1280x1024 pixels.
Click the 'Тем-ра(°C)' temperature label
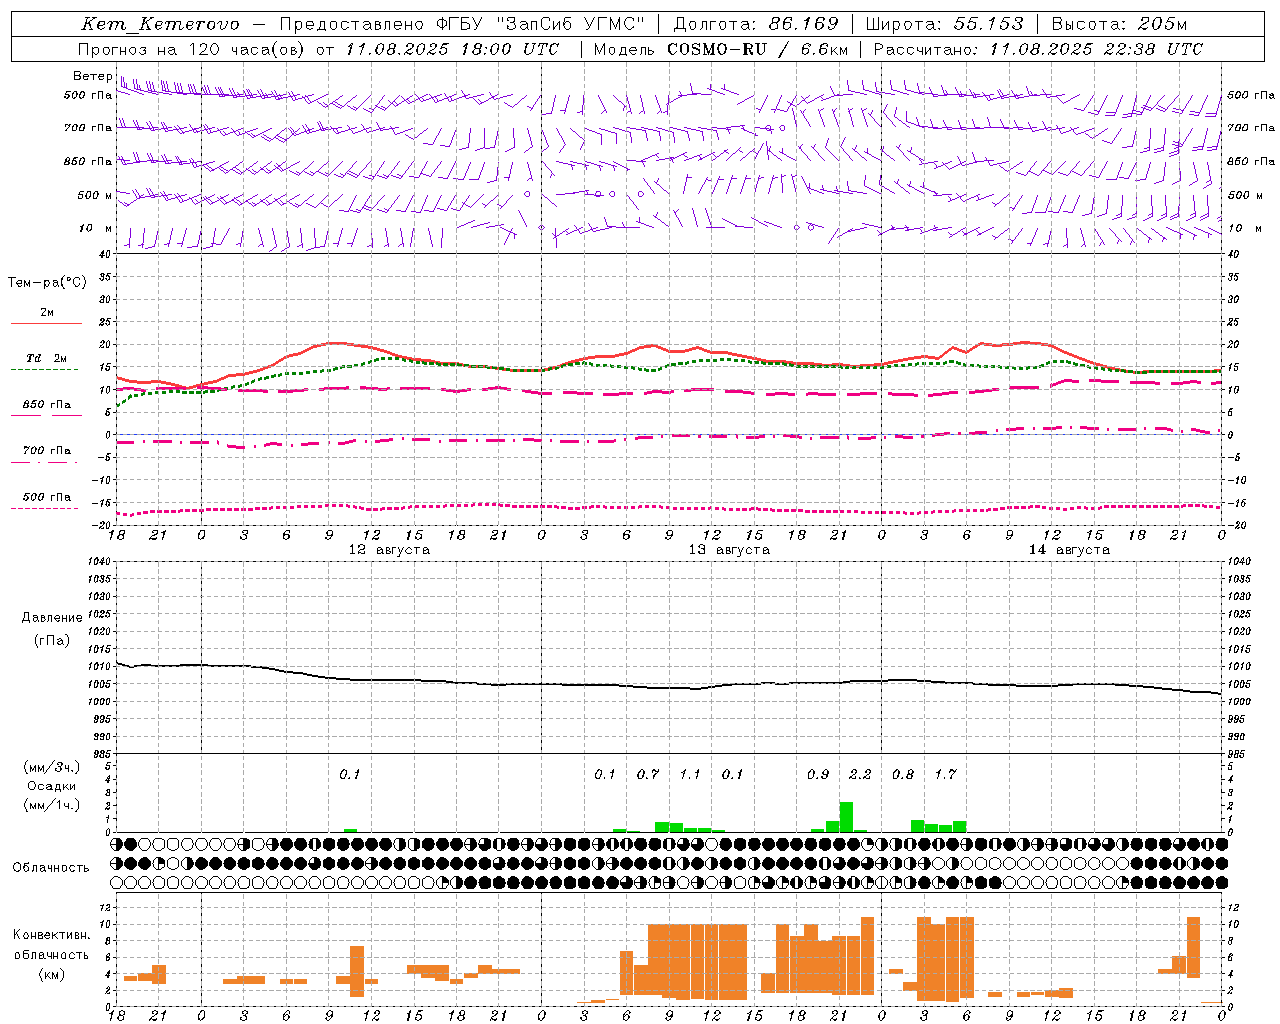pos(47,282)
